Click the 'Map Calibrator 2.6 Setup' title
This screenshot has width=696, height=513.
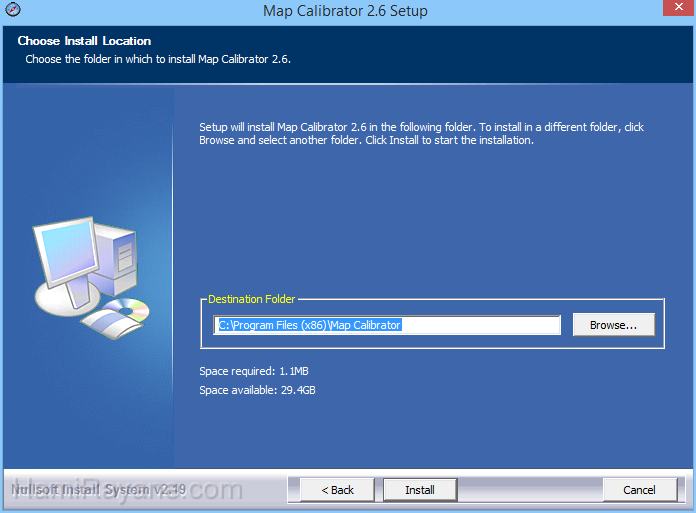[345, 11]
